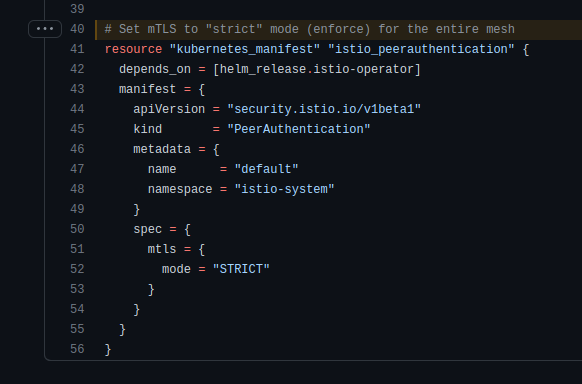Click "depends_on" on line 42

(155, 69)
